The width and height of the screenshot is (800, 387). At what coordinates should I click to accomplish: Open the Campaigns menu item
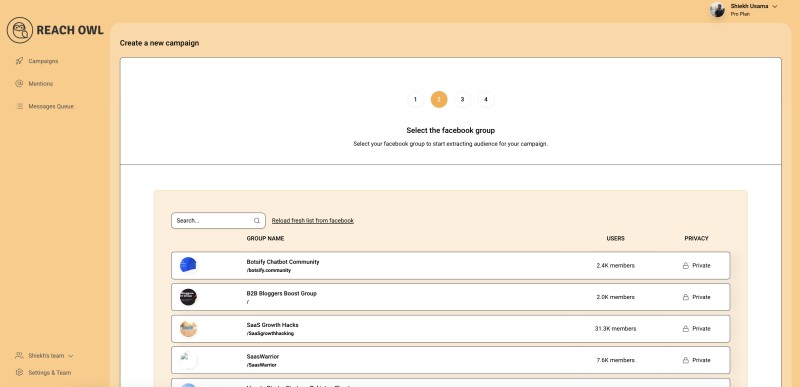pyautogui.click(x=43, y=61)
